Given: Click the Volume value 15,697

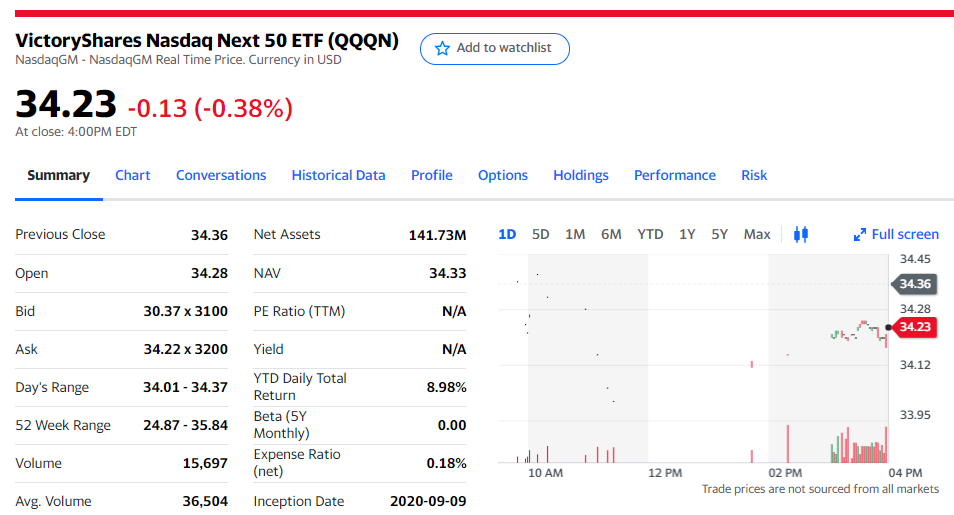Looking at the screenshot, I should point(205,463).
